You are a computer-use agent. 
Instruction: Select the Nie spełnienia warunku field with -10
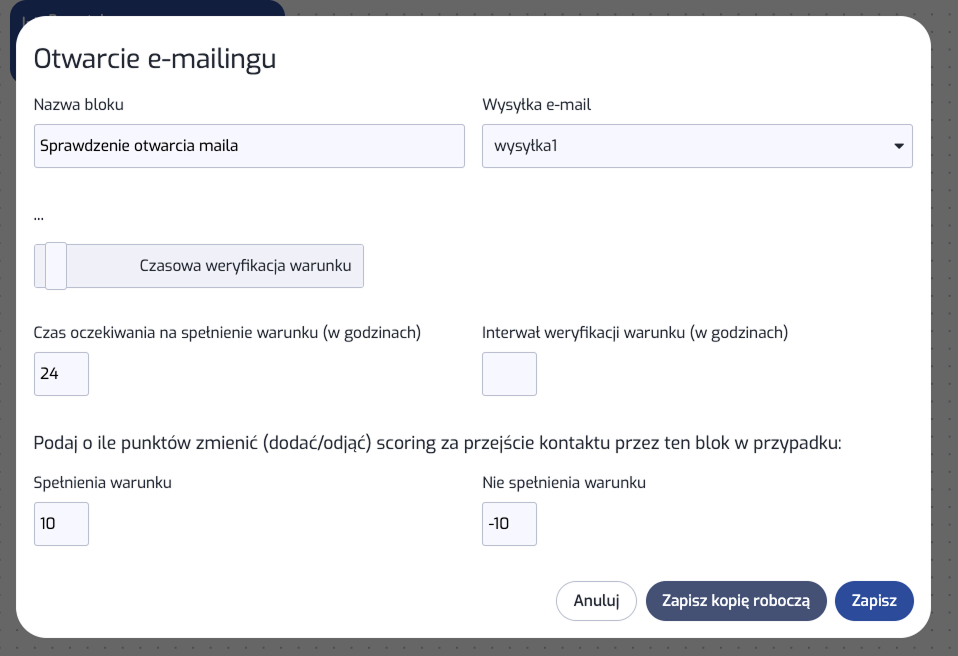pyautogui.click(x=510, y=524)
